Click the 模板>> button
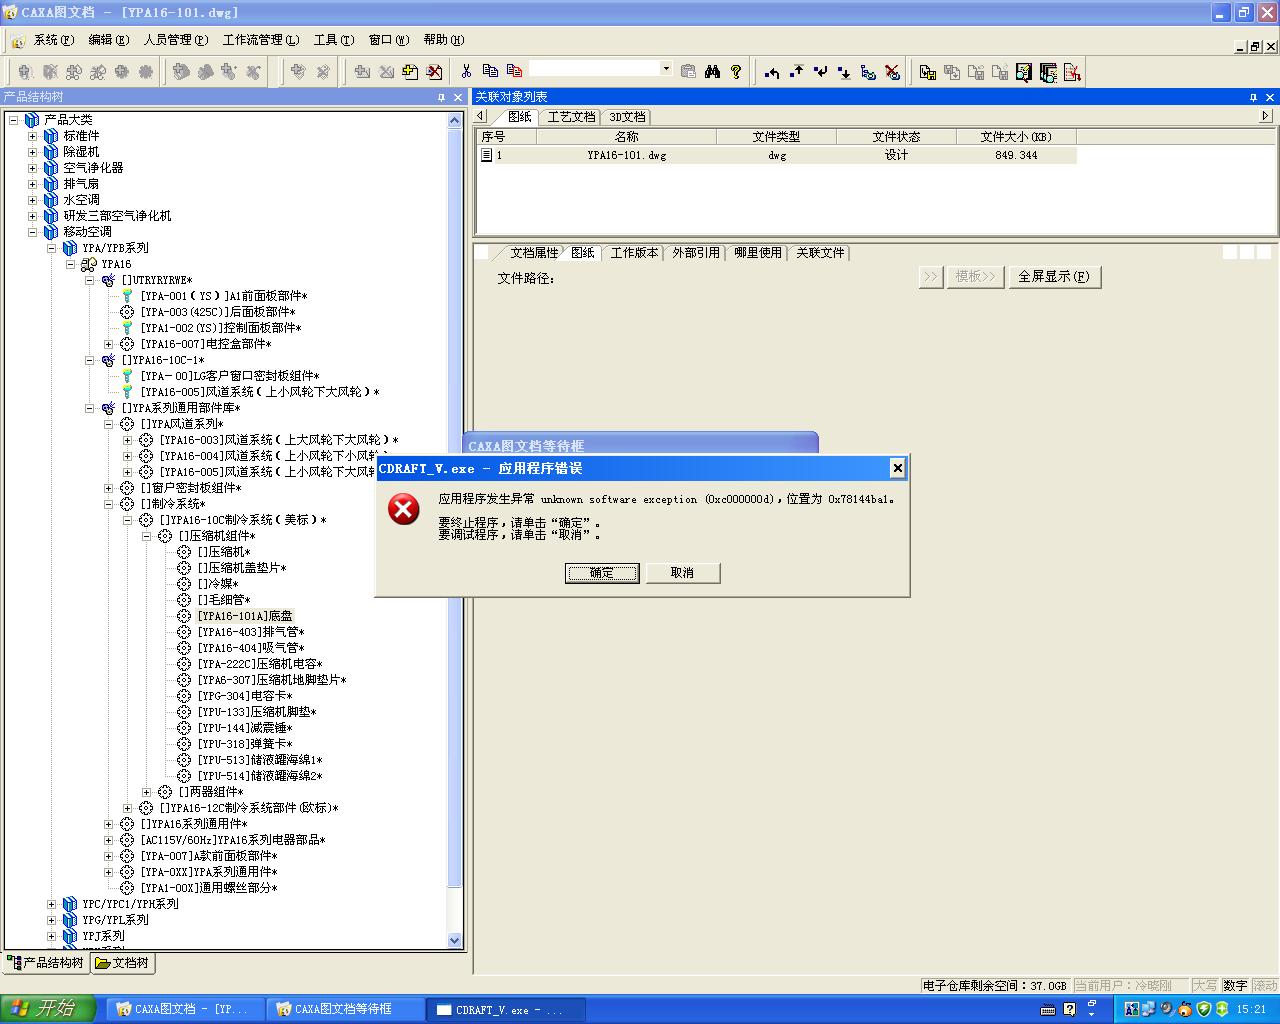This screenshot has width=1280, height=1024. coord(975,277)
